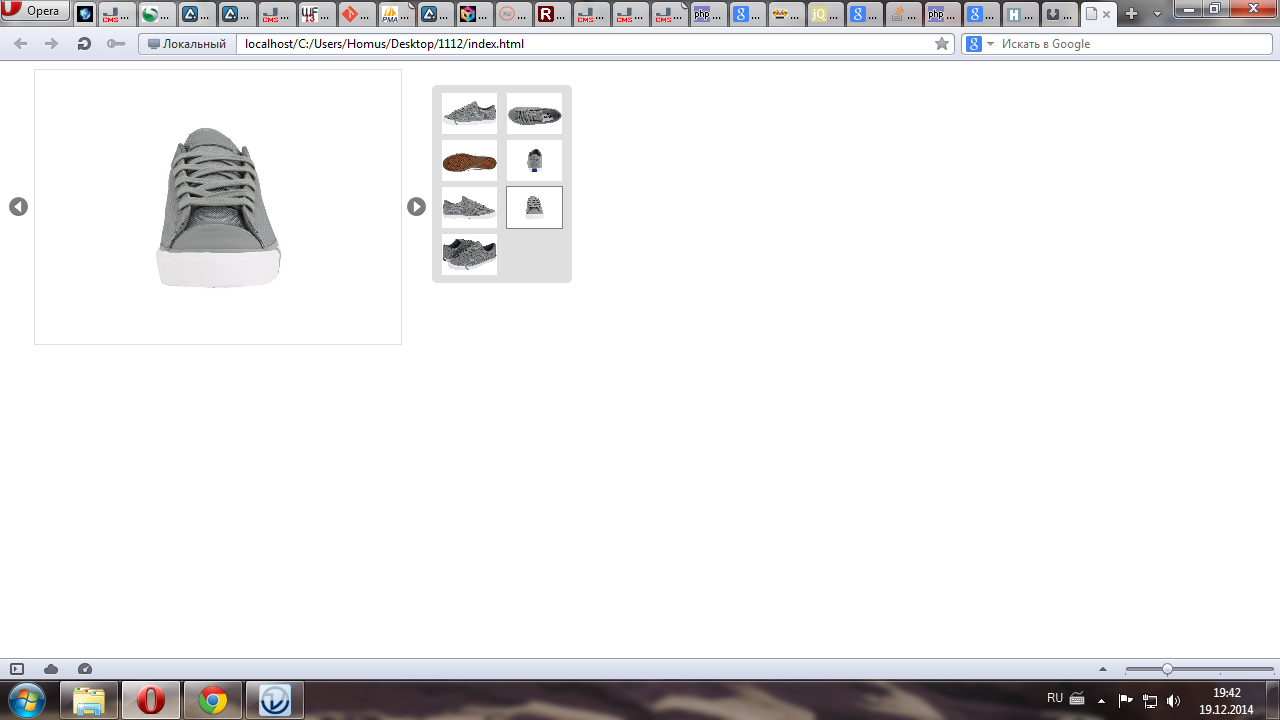Switch to the tab with the H icon
This screenshot has height=720, width=1280.
click(1020, 14)
